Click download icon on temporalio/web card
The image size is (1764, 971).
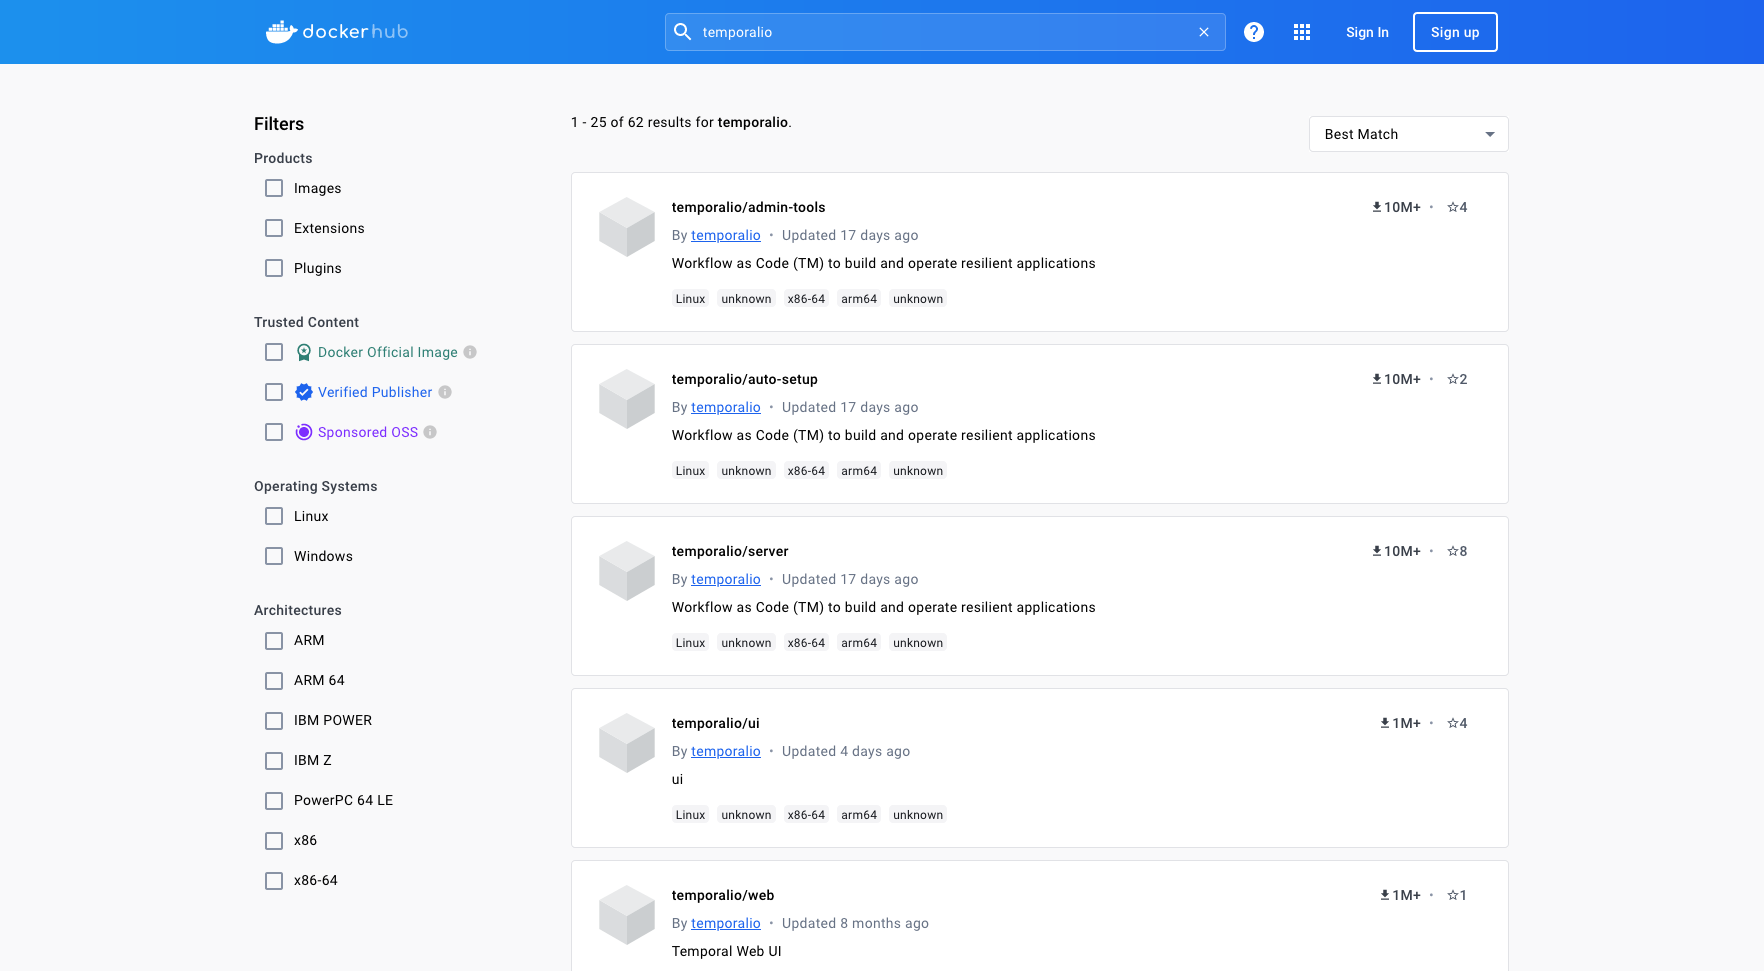pyautogui.click(x=1385, y=895)
